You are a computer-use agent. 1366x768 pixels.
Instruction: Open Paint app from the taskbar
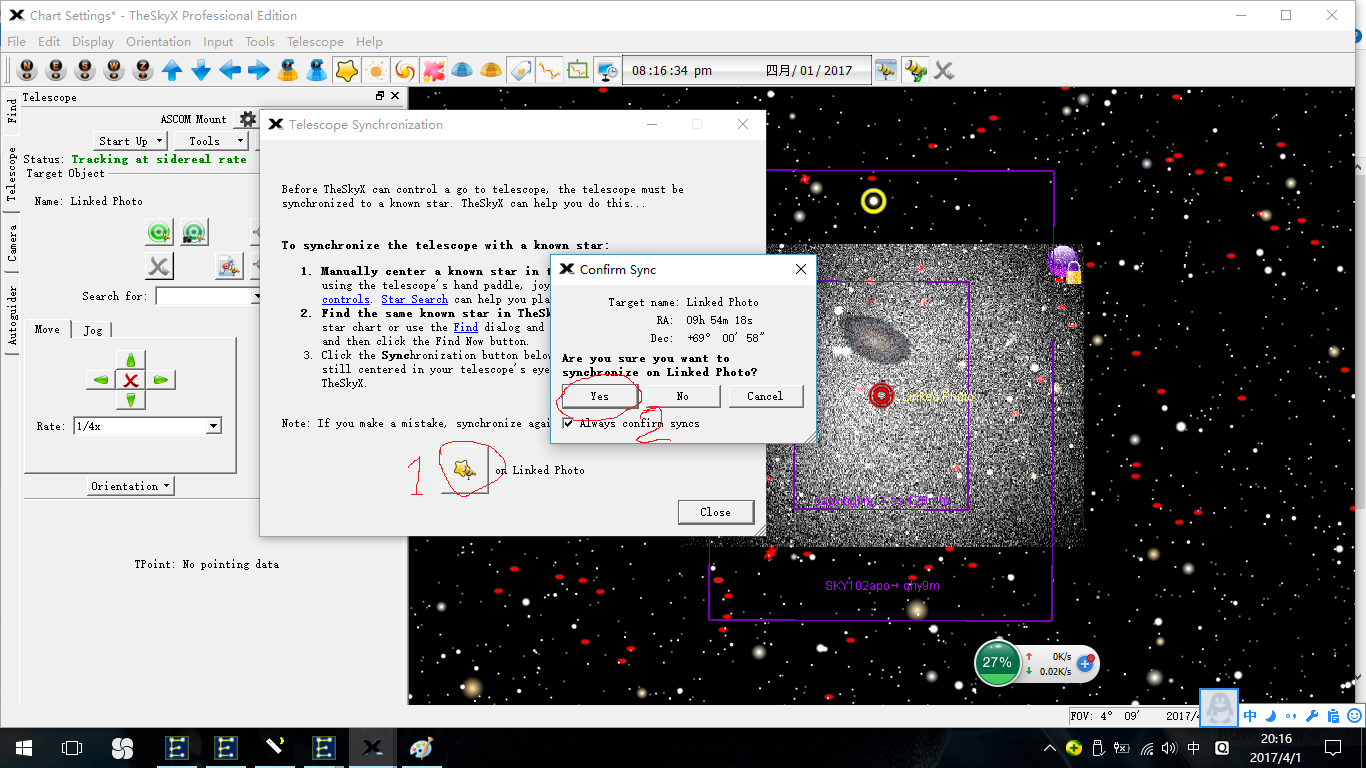(422, 747)
